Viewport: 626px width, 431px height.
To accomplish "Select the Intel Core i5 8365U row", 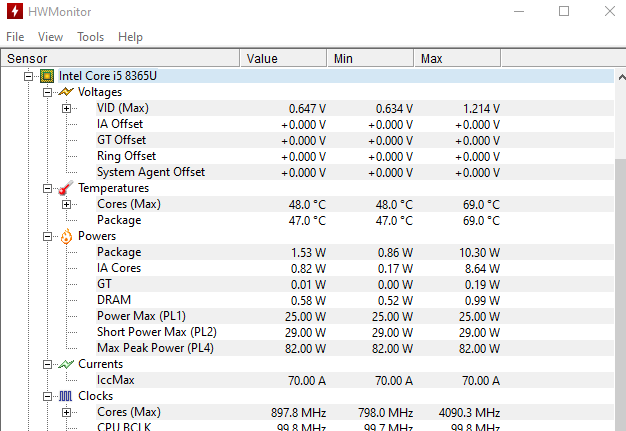I will 336,76.
